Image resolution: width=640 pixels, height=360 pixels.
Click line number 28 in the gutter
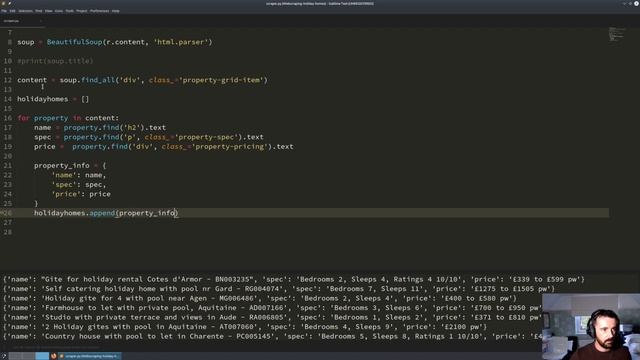(7, 232)
